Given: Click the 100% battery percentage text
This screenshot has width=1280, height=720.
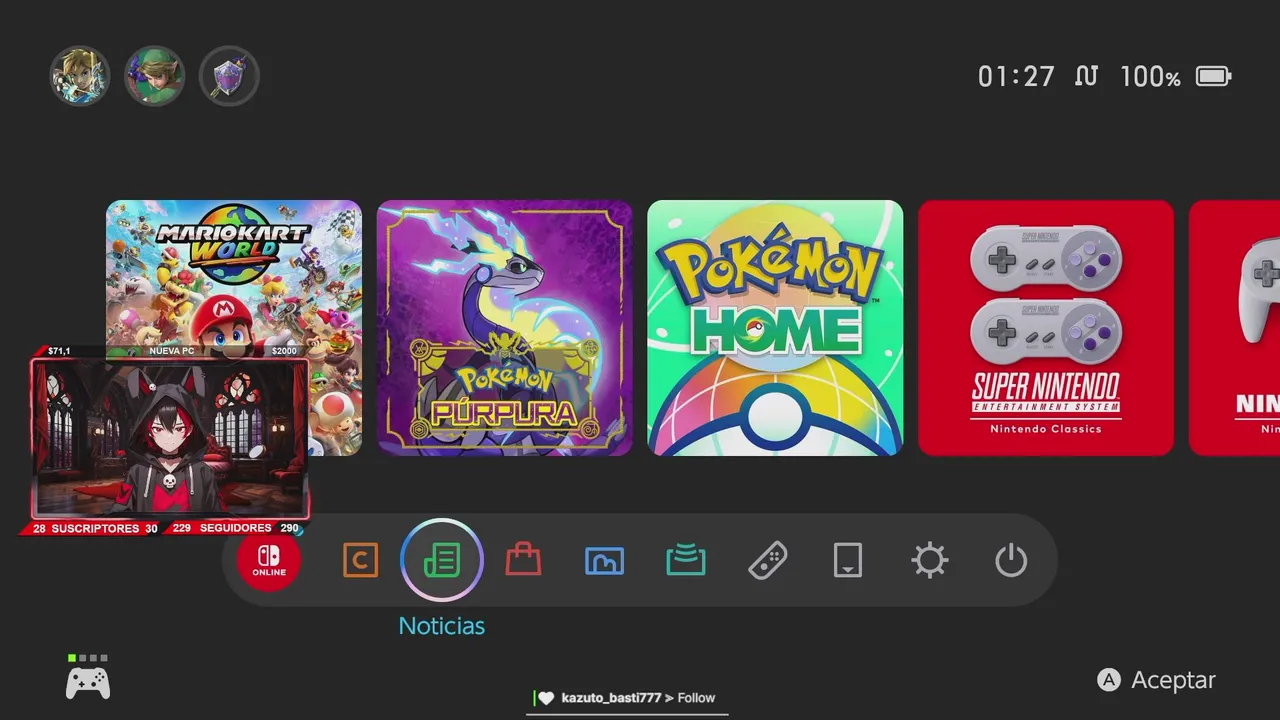Looking at the screenshot, I should coord(1150,77).
